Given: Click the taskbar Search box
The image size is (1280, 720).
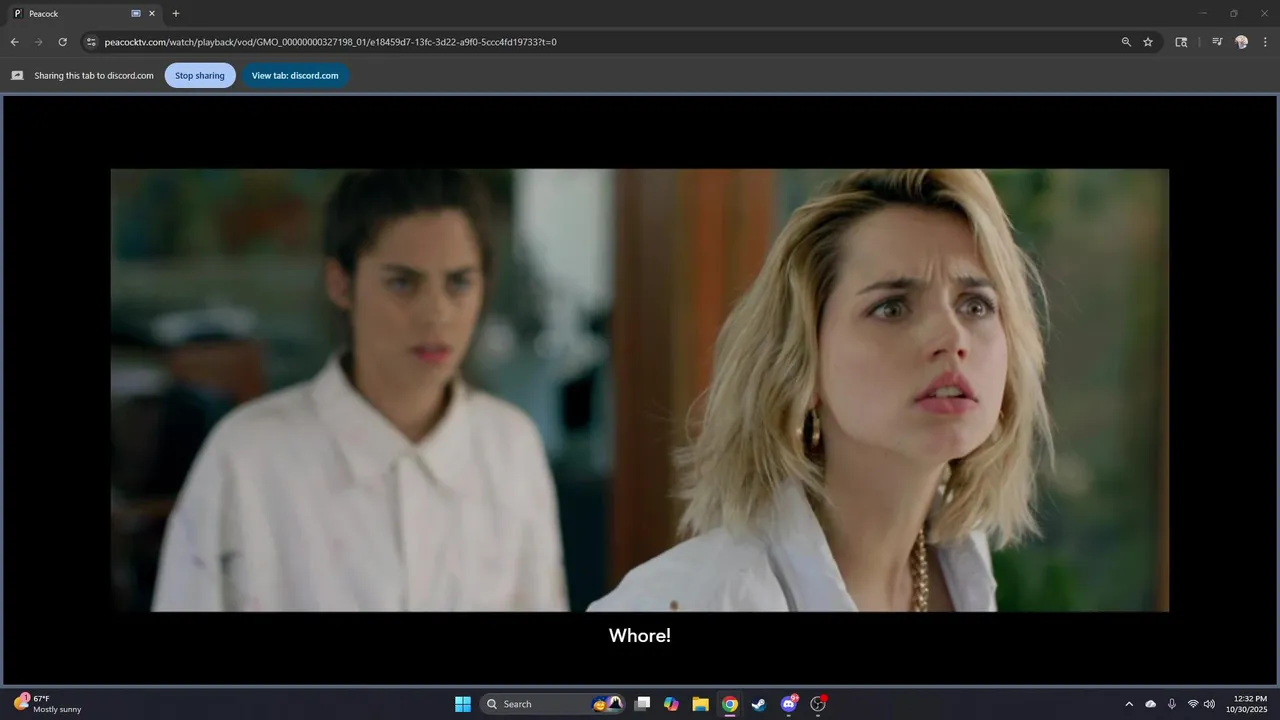Looking at the screenshot, I should [553, 704].
